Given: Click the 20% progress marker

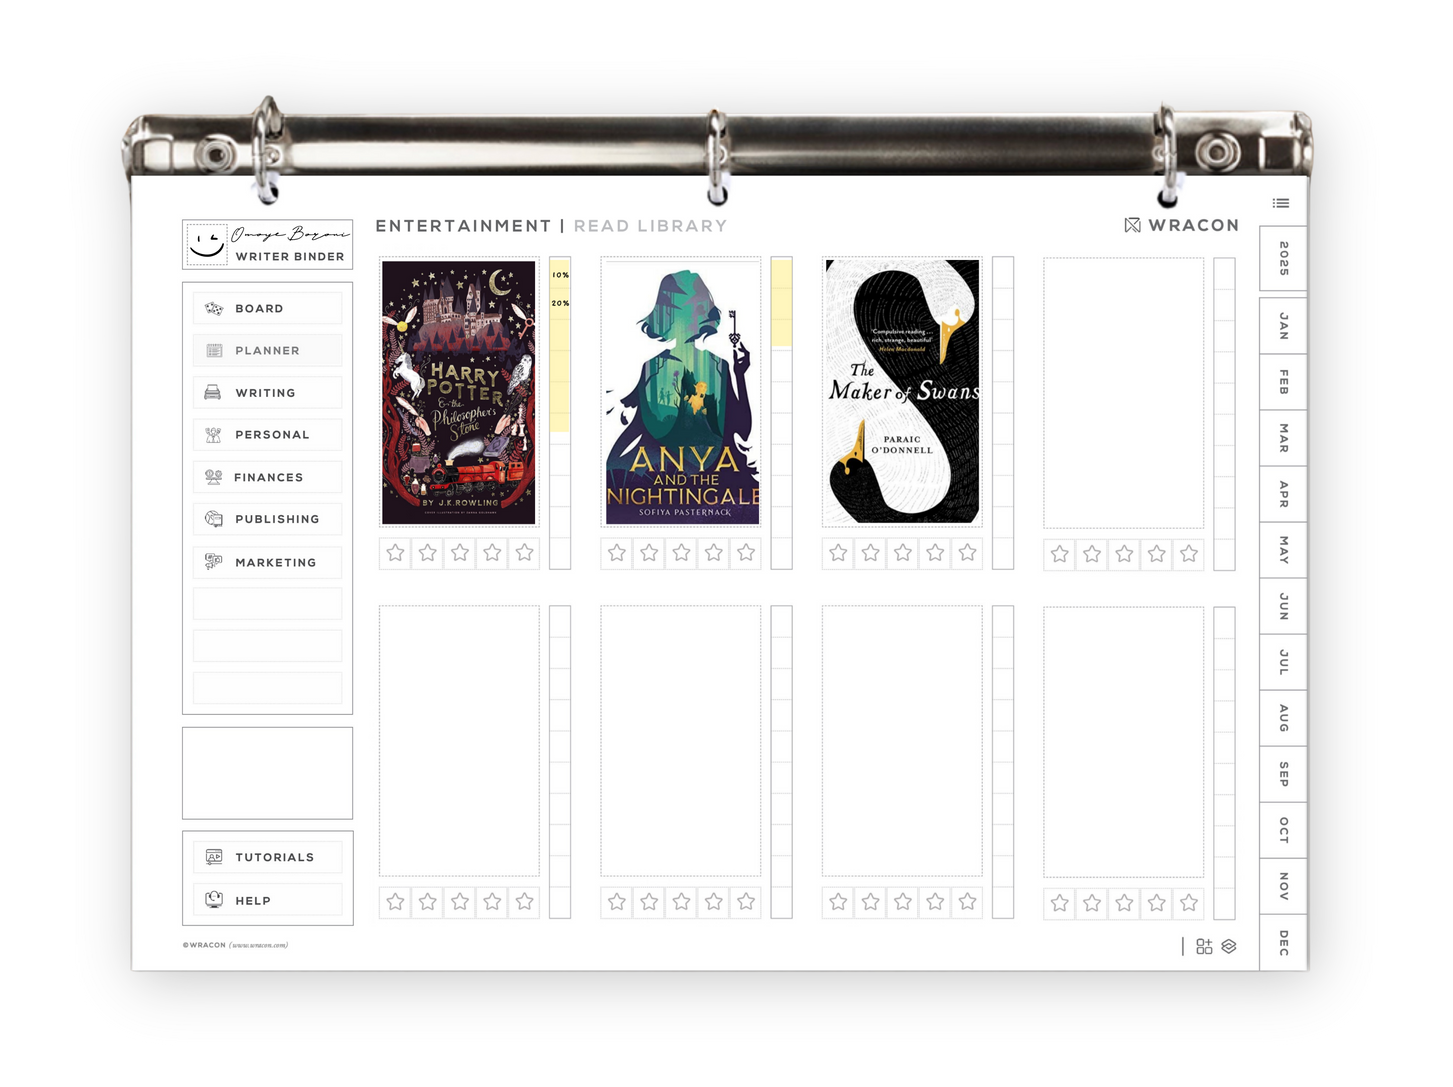Looking at the screenshot, I should click(x=560, y=303).
